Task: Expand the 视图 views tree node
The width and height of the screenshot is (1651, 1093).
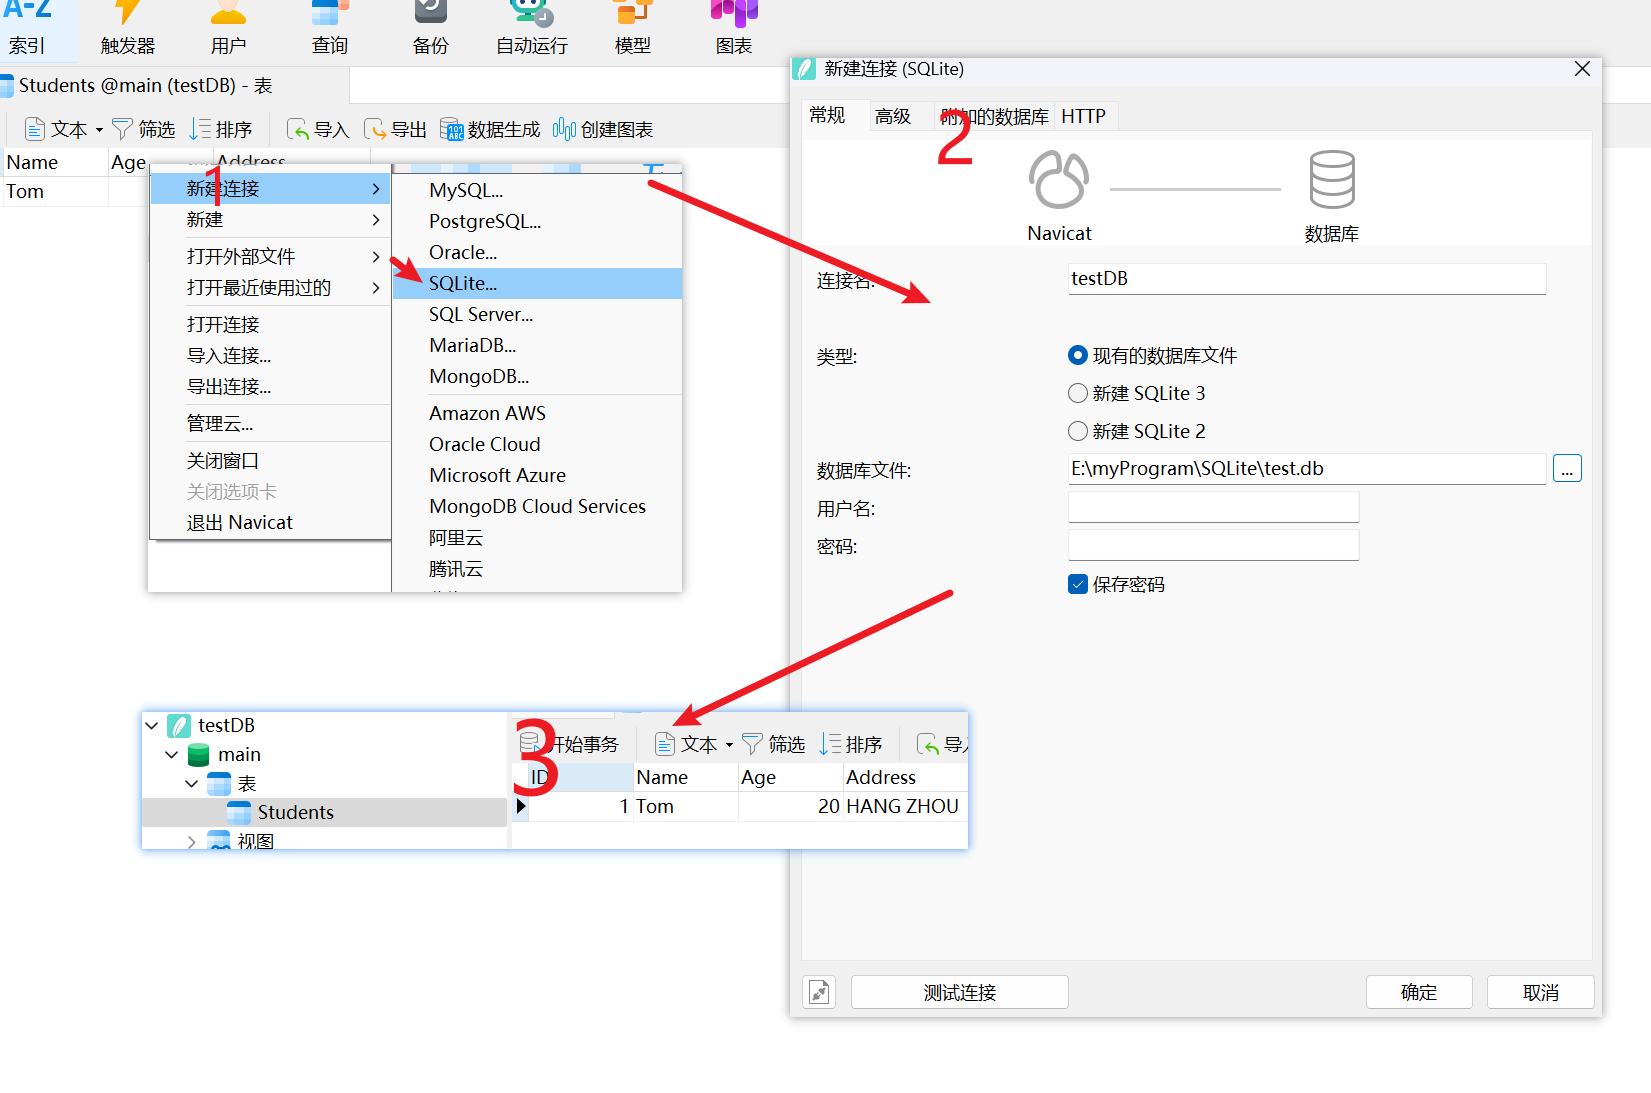Action: point(192,842)
